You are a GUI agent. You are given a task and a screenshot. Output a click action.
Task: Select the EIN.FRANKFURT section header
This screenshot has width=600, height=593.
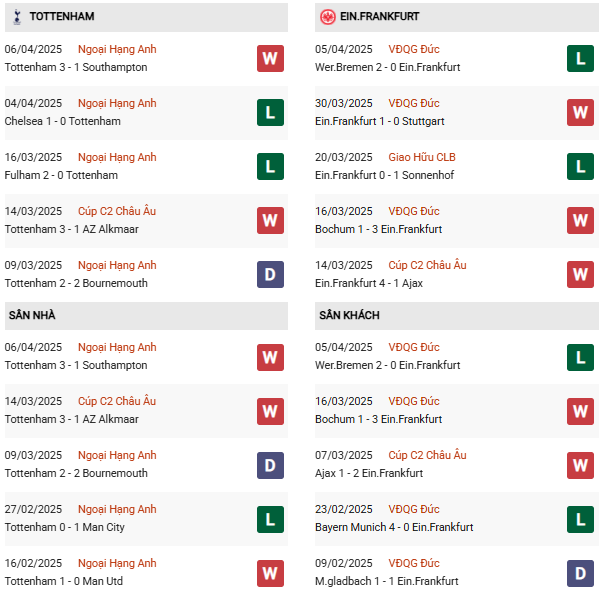[383, 17]
